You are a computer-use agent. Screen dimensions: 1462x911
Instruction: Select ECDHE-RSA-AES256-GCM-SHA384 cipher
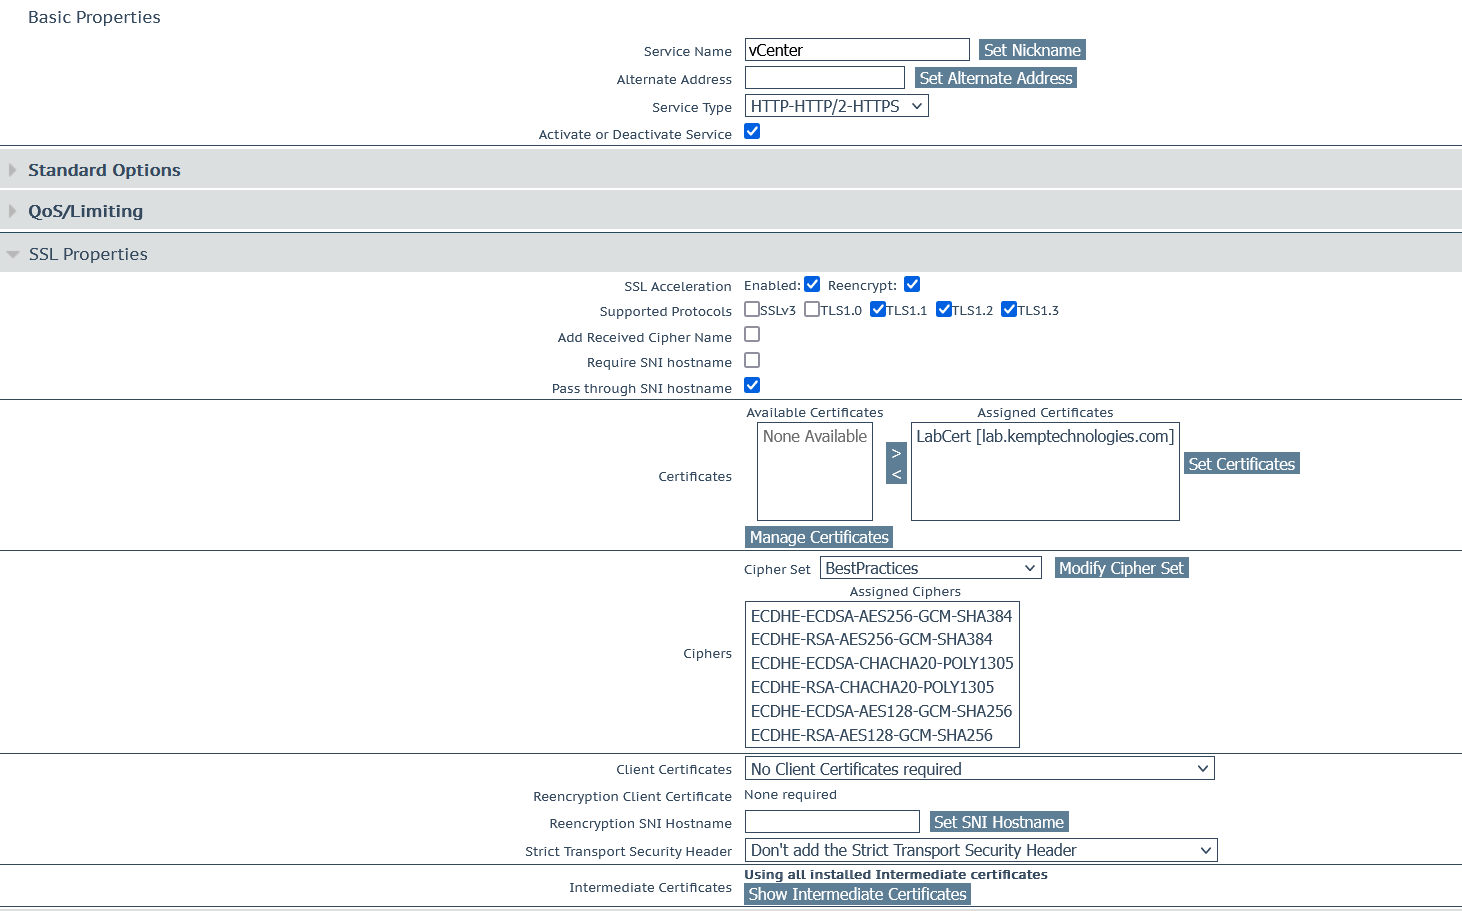[x=881, y=640]
